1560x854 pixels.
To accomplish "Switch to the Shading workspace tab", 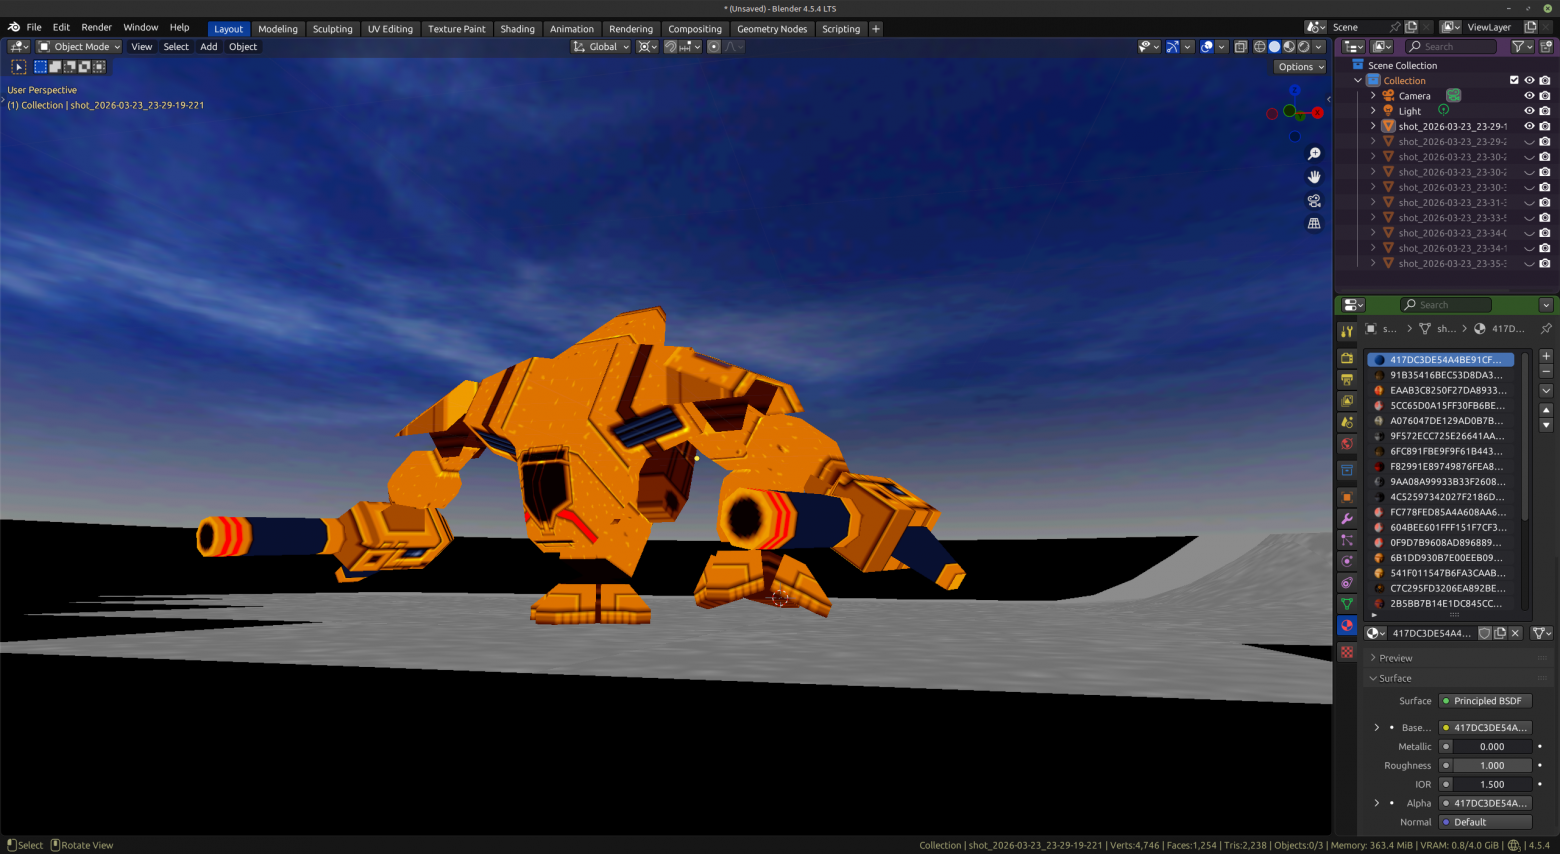I will pos(517,29).
